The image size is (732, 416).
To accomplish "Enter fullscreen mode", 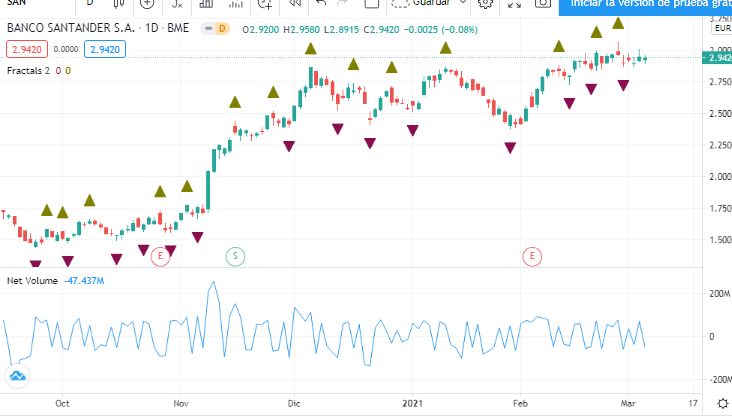I will (514, 4).
